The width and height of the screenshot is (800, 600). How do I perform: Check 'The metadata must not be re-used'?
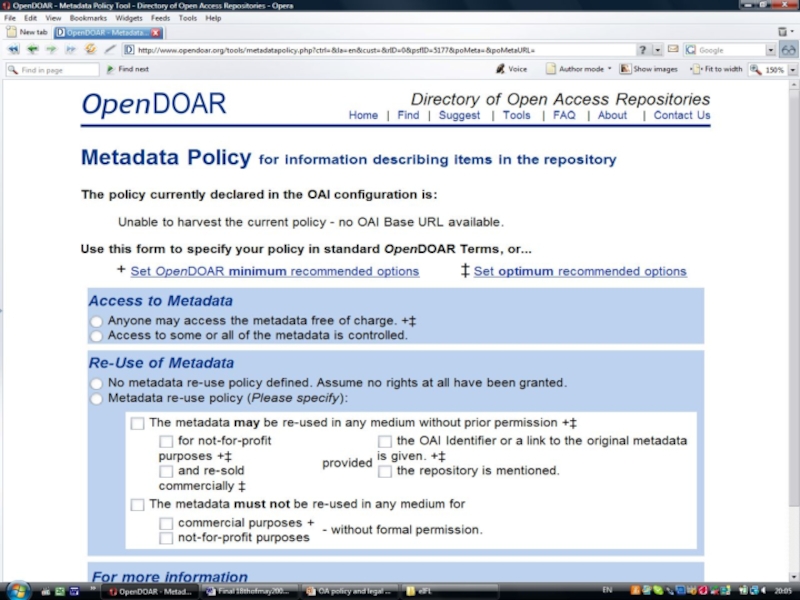click(x=137, y=505)
